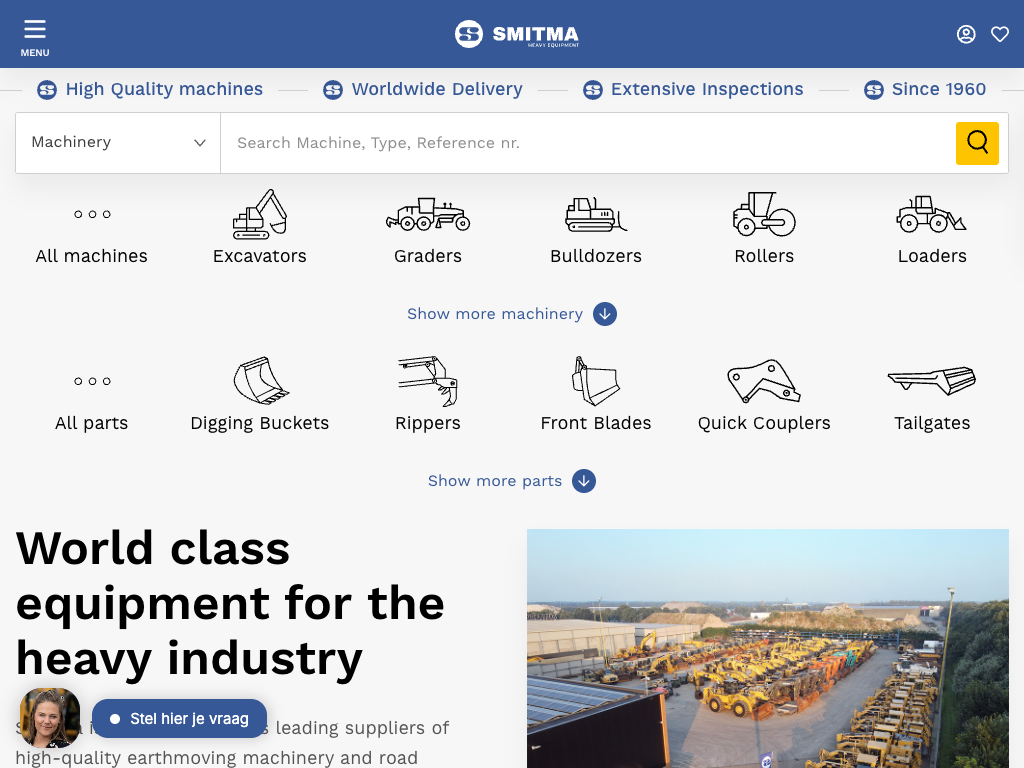This screenshot has width=1024, height=768.
Task: Open the hamburger MENU
Action: [35, 36]
